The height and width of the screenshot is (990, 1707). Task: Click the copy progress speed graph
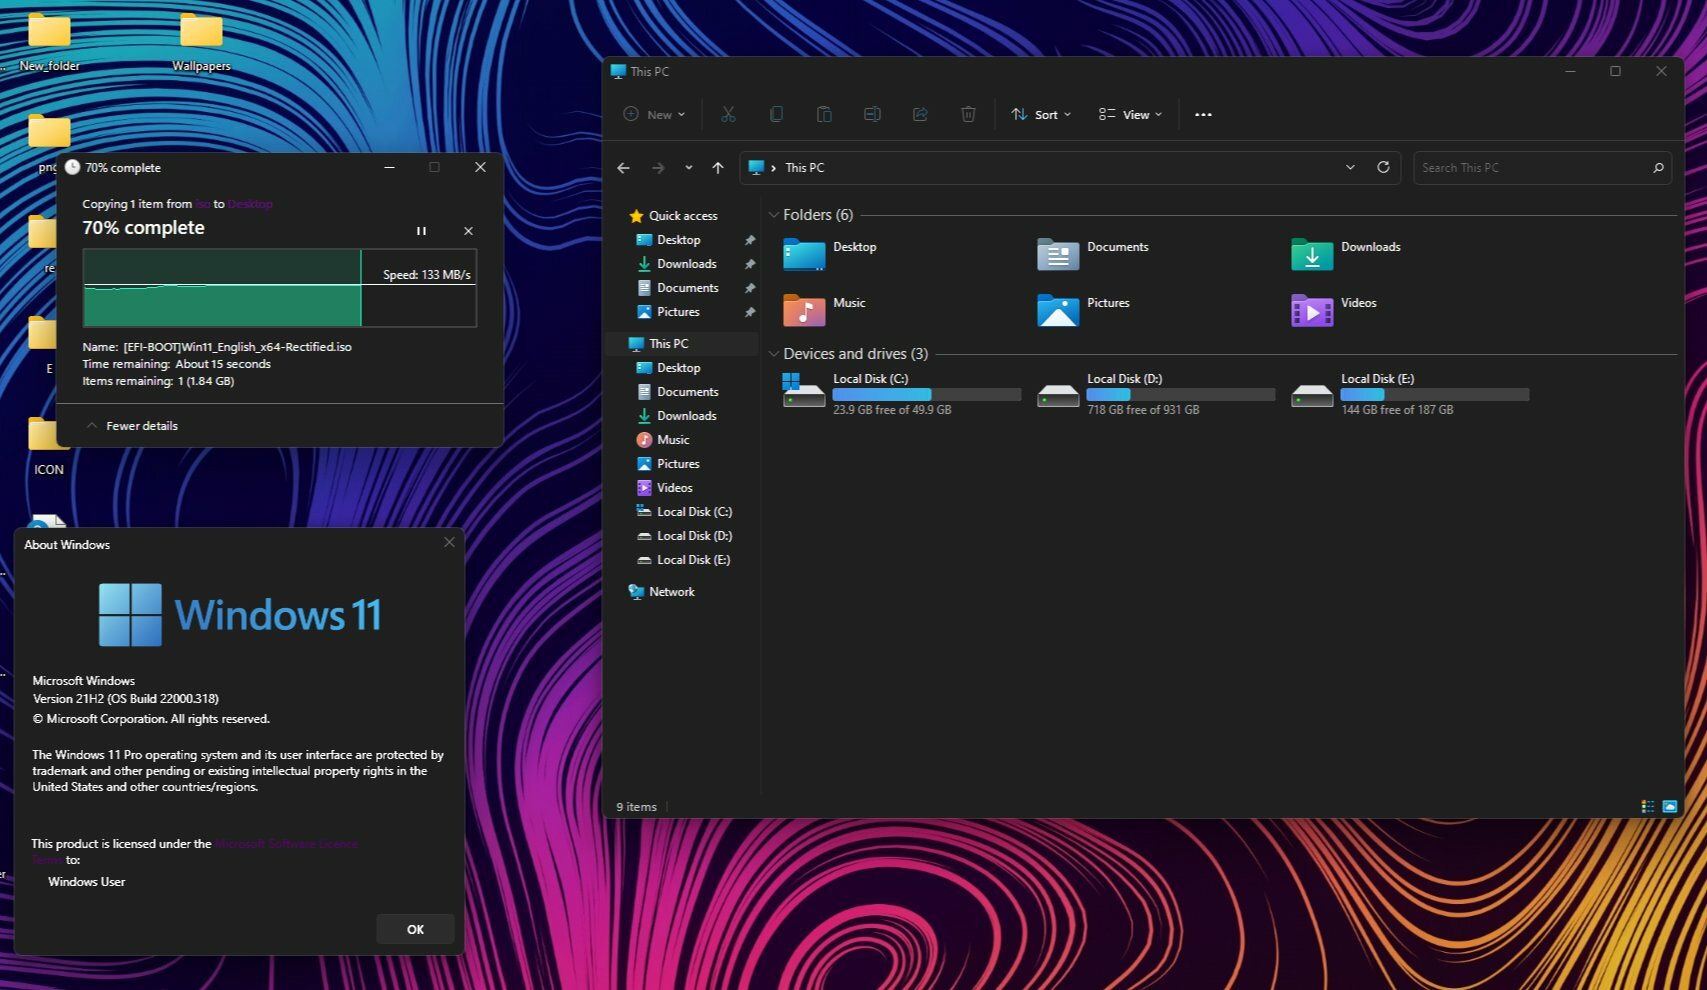[279, 288]
